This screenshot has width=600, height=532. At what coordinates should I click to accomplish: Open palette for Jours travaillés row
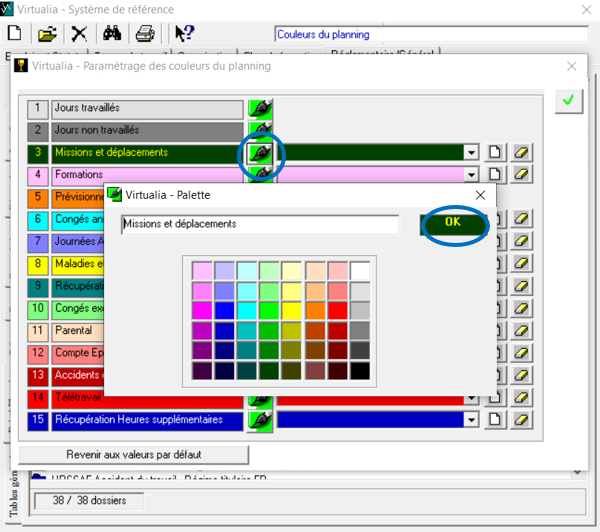[x=259, y=108]
